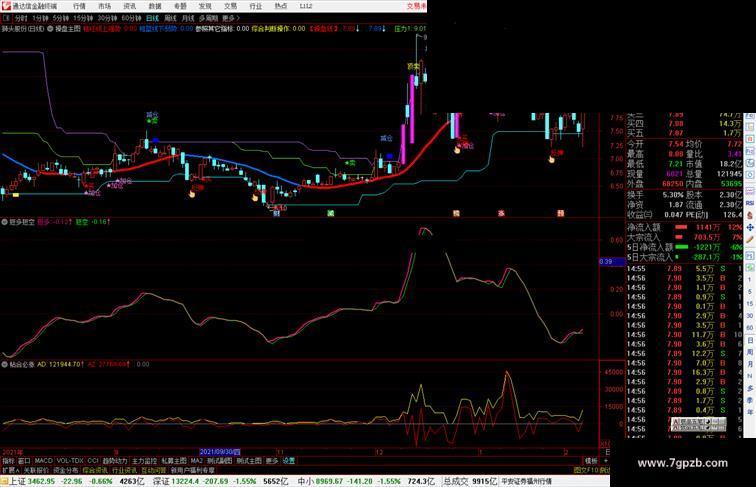Select the 30分钟 period tab
This screenshot has width=756, height=487.
[x=107, y=18]
